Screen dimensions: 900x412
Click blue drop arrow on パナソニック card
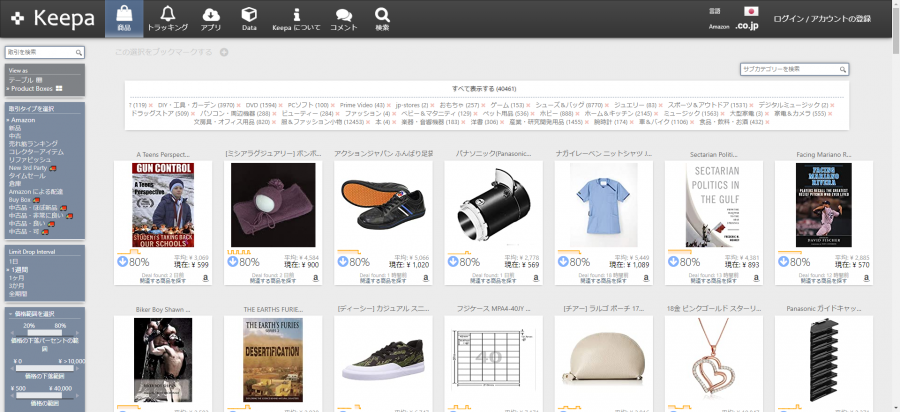click(453, 262)
